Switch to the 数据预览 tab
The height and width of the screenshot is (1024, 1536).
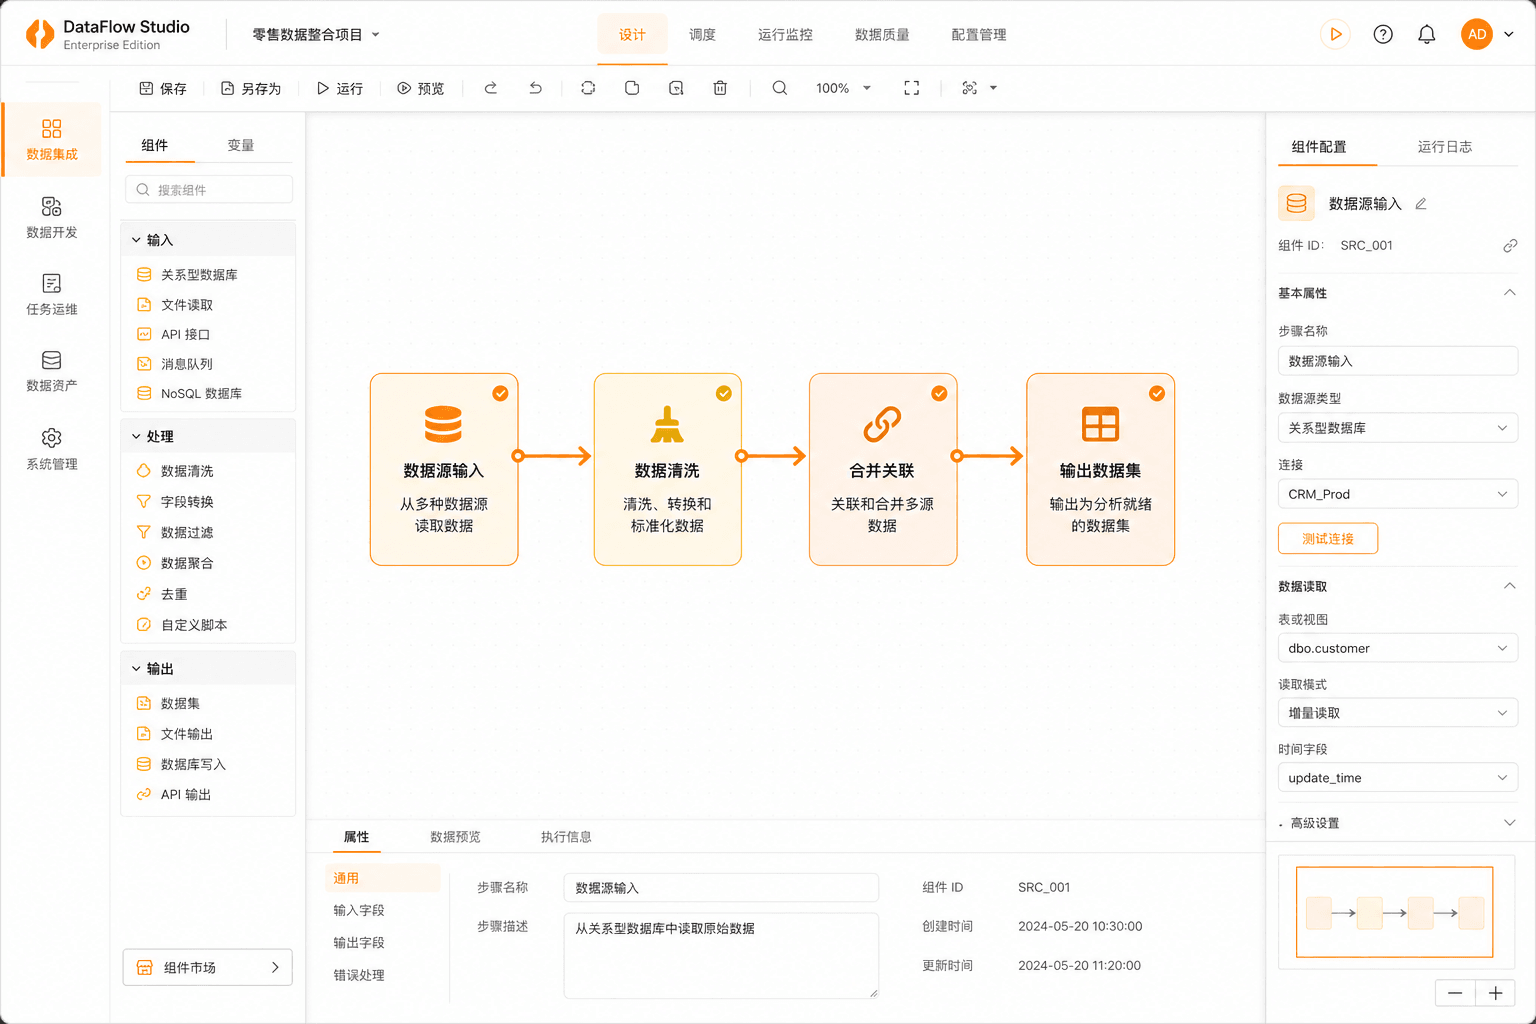point(455,837)
